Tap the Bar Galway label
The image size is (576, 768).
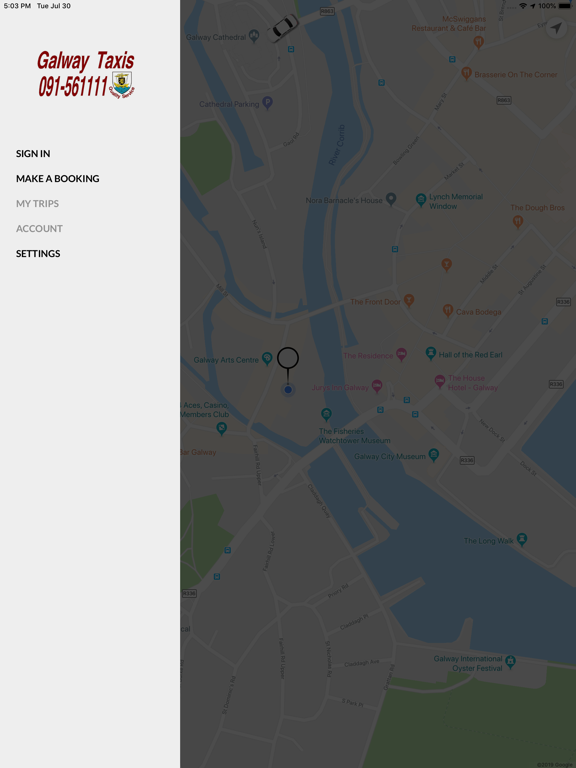(198, 452)
